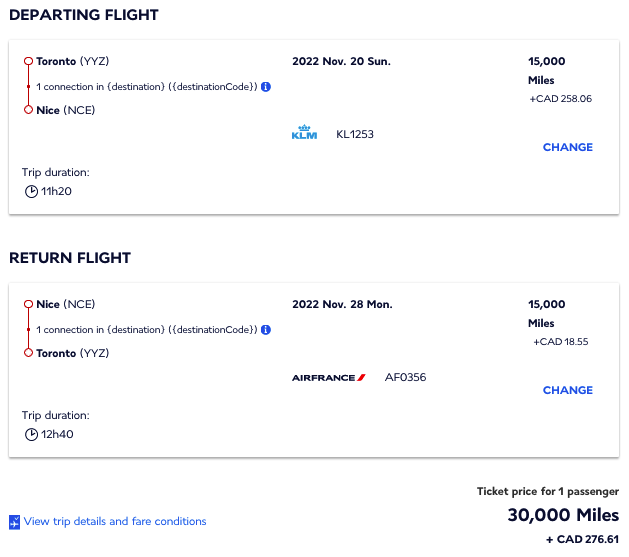Click airplane icon beside trip details link
629x557 pixels.
coord(14,522)
